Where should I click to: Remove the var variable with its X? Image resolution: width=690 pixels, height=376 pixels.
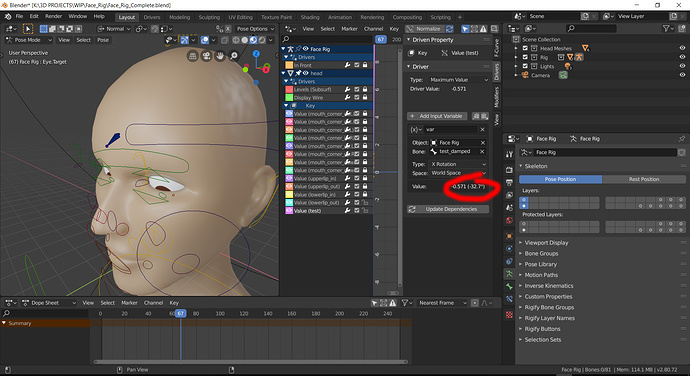pos(482,129)
